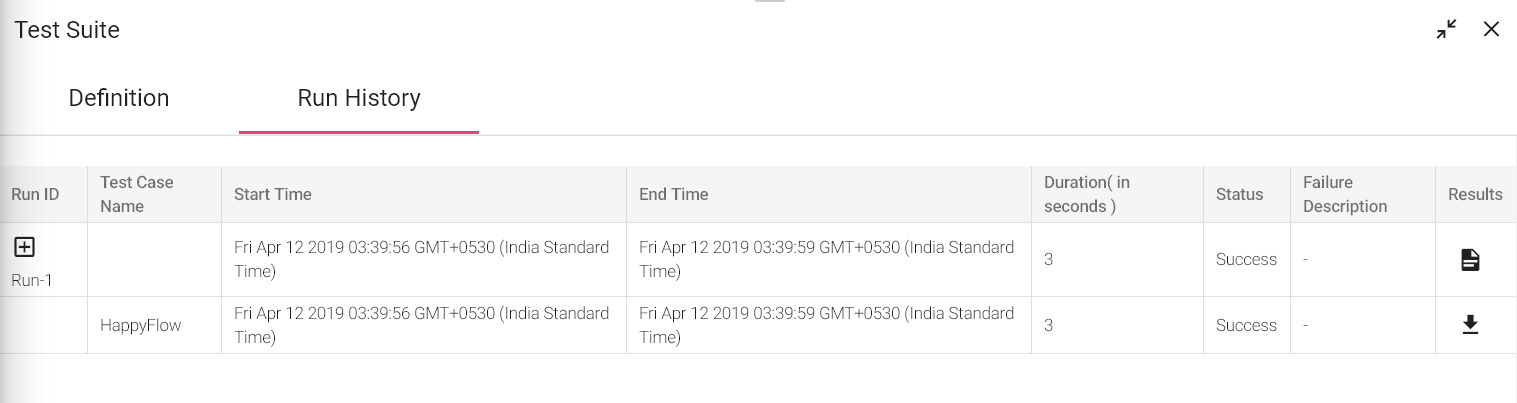Click the Status column header

click(x=1239, y=194)
